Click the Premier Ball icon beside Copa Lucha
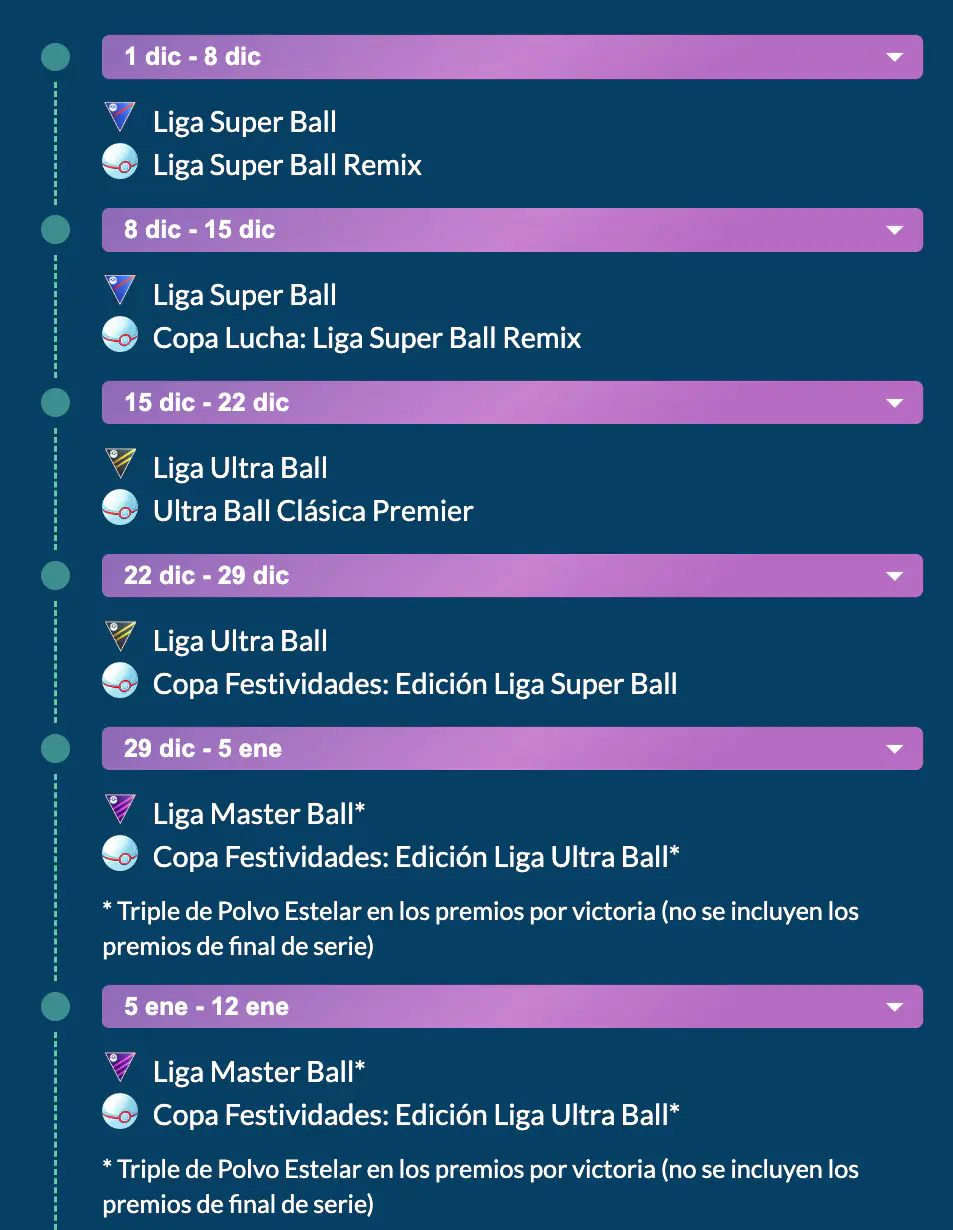This screenshot has width=953, height=1230. coord(120,335)
